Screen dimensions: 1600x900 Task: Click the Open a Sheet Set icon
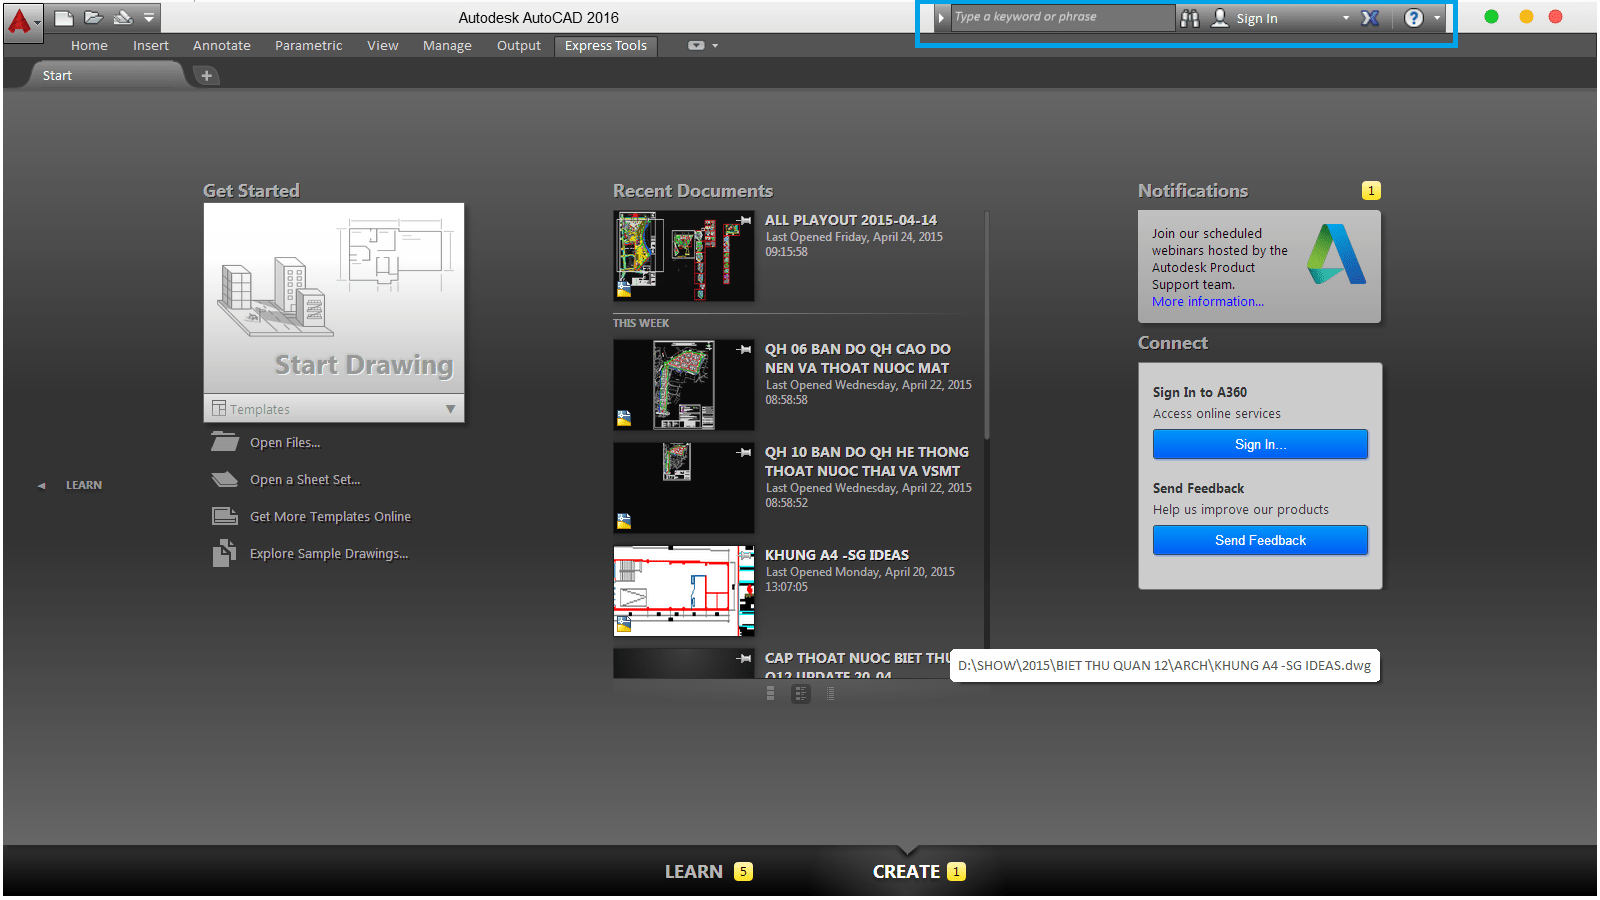pos(225,479)
